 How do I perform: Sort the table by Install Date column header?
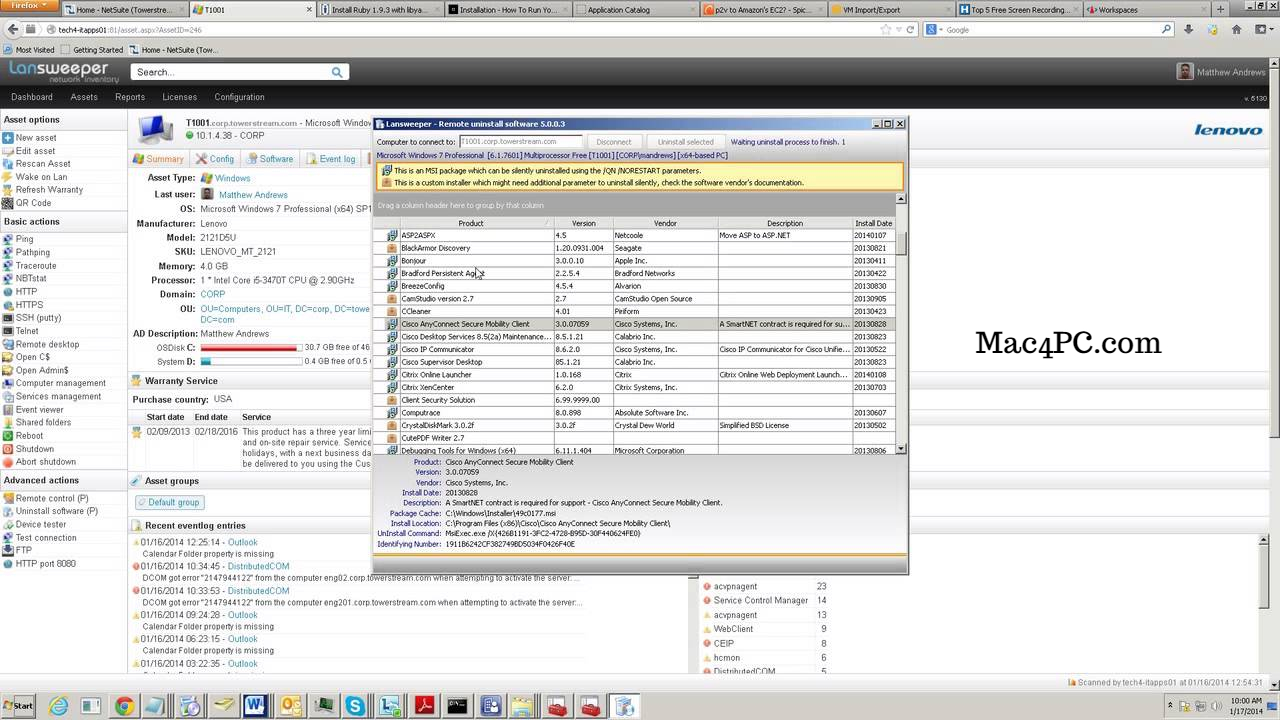(873, 223)
